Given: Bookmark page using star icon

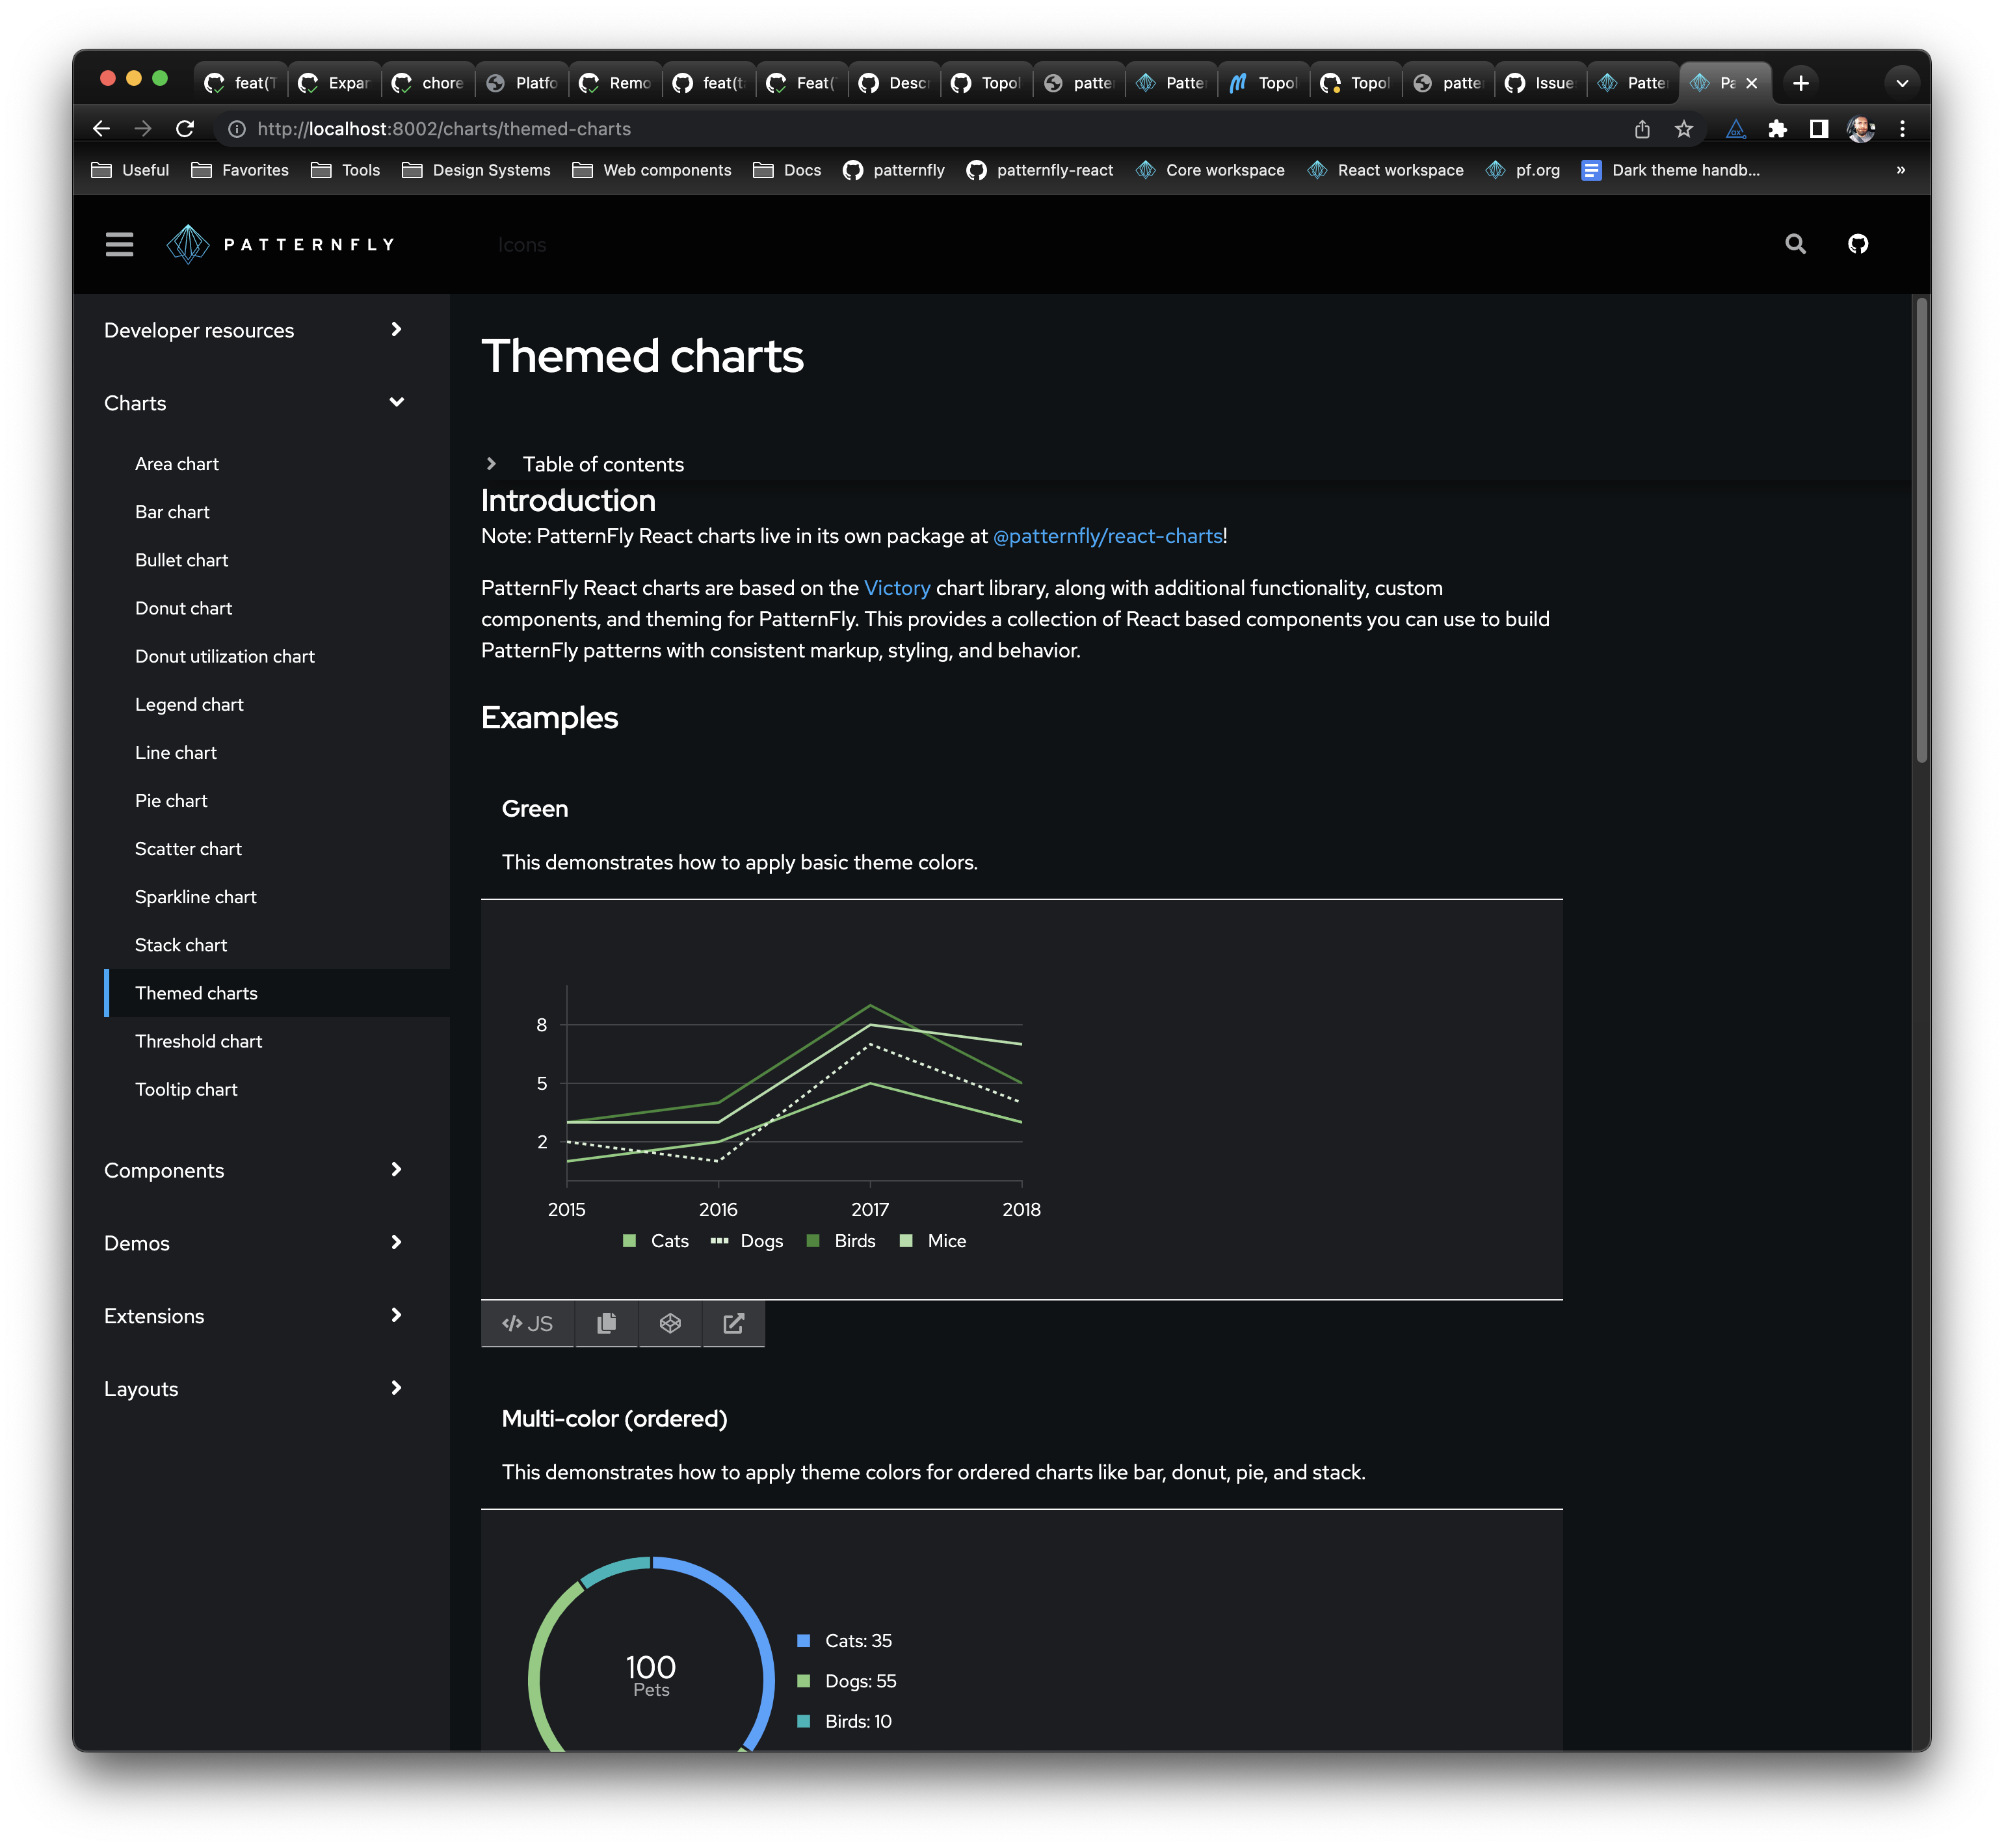Looking at the screenshot, I should pyautogui.click(x=1684, y=129).
